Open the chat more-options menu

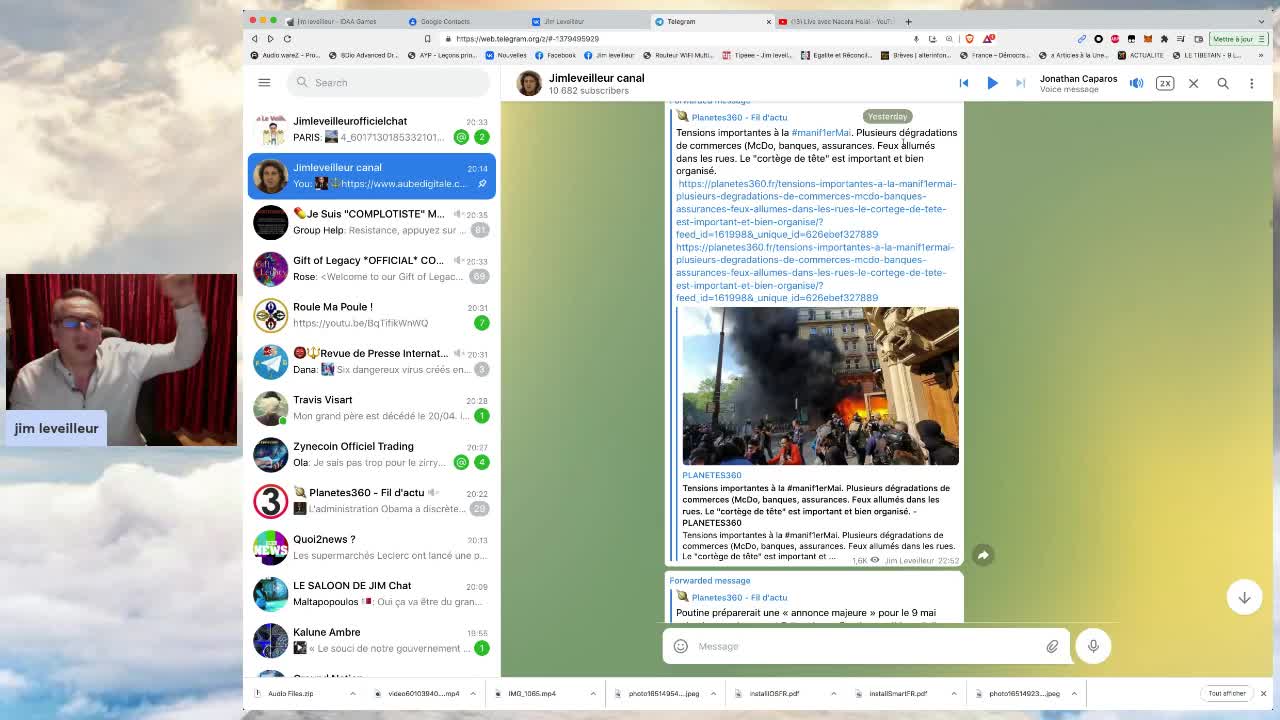click(1251, 83)
